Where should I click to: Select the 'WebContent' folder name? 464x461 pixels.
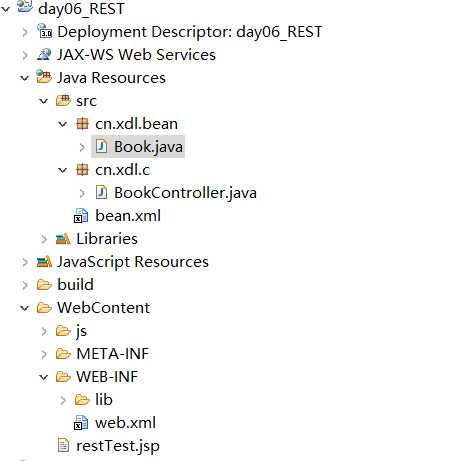(104, 308)
